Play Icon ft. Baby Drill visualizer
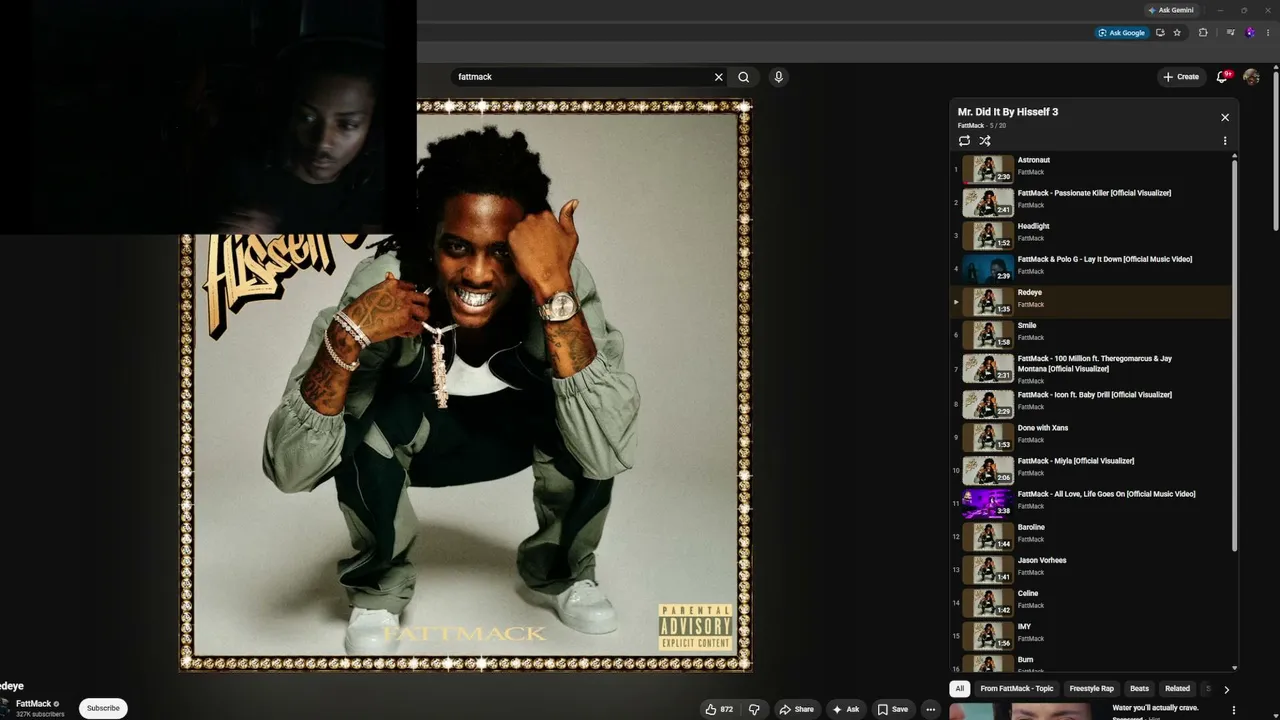This screenshot has width=1280, height=720. pyautogui.click(x=1091, y=404)
